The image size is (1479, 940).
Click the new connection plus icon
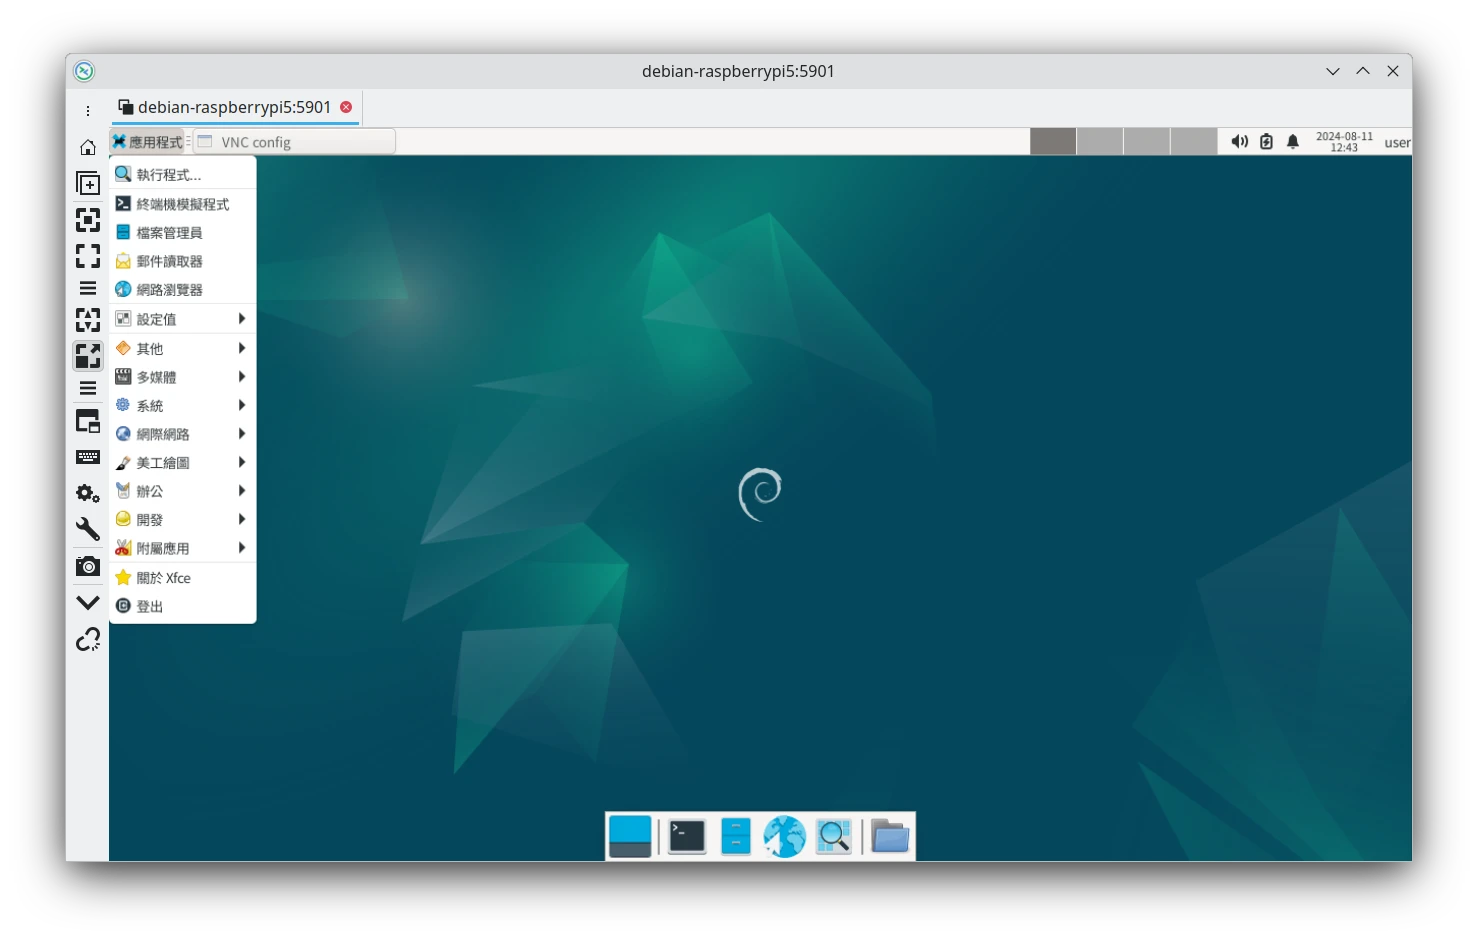pos(88,184)
